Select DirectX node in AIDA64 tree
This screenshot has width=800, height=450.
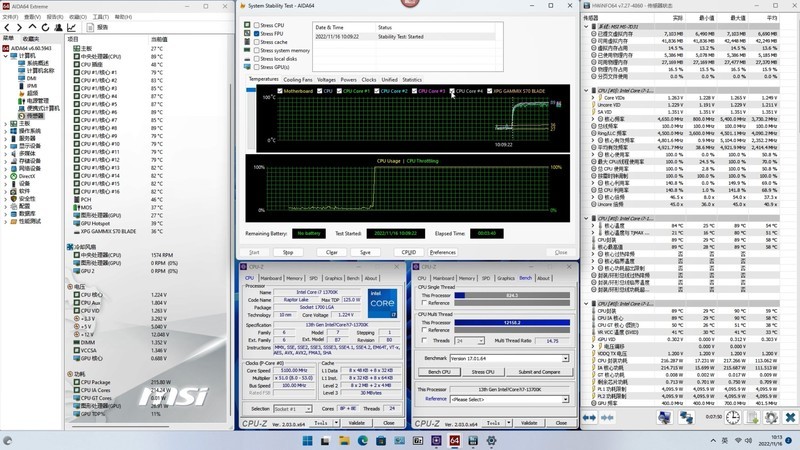pyautogui.click(x=27, y=176)
